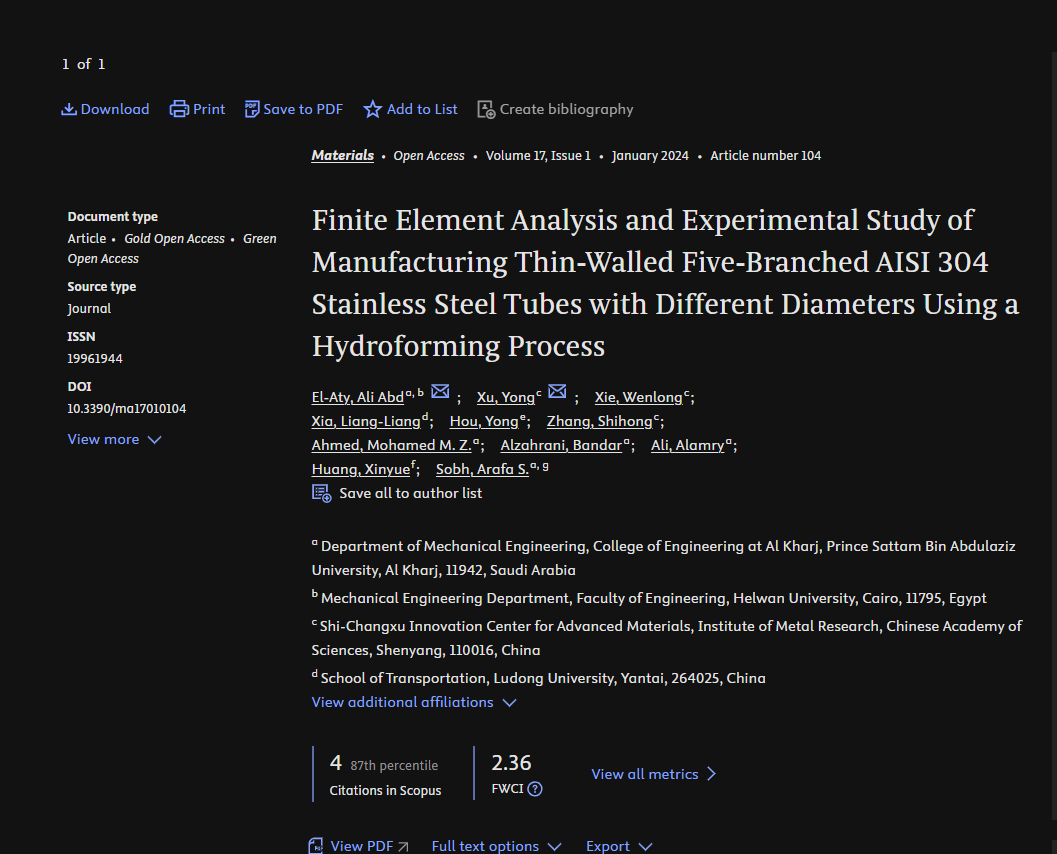Click the Create bibliography icon
1057x854 pixels.
click(486, 109)
